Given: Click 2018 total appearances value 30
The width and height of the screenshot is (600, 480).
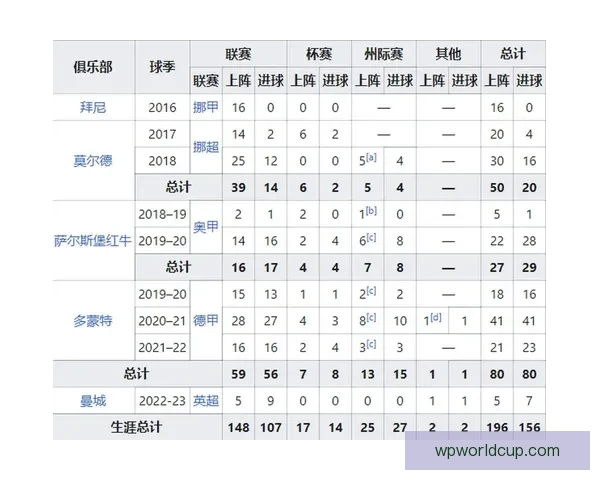Looking at the screenshot, I should (497, 161).
